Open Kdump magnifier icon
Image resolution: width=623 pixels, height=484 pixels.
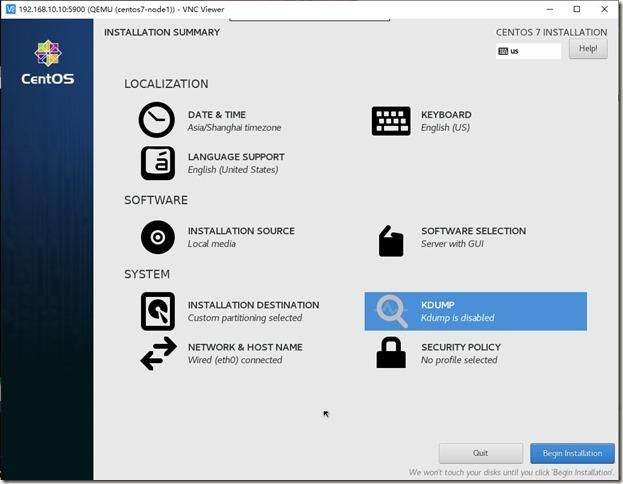pos(392,311)
